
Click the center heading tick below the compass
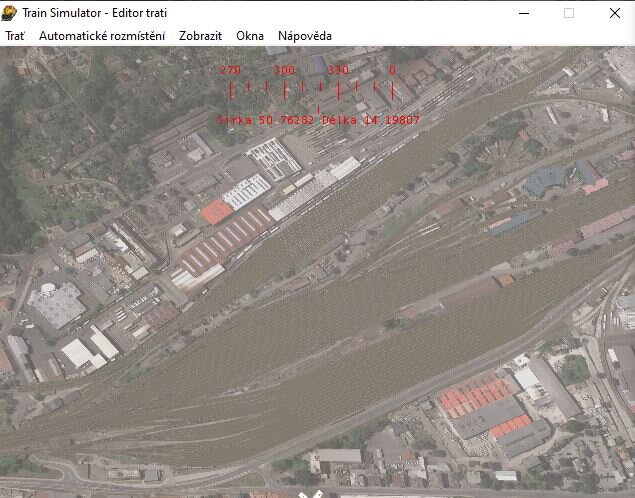(319, 110)
